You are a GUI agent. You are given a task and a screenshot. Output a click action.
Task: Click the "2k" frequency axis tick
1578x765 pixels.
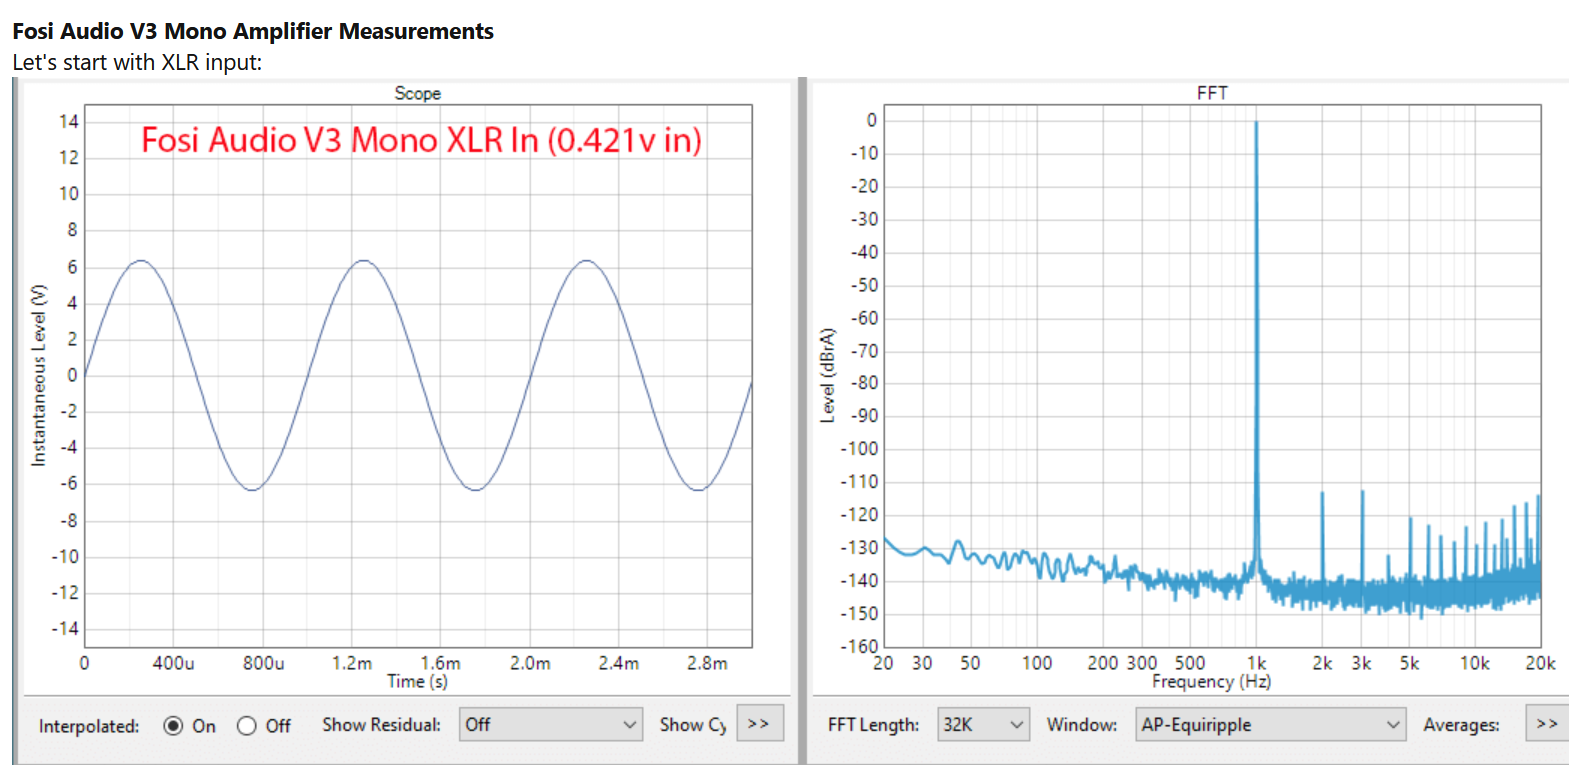pos(1322,663)
